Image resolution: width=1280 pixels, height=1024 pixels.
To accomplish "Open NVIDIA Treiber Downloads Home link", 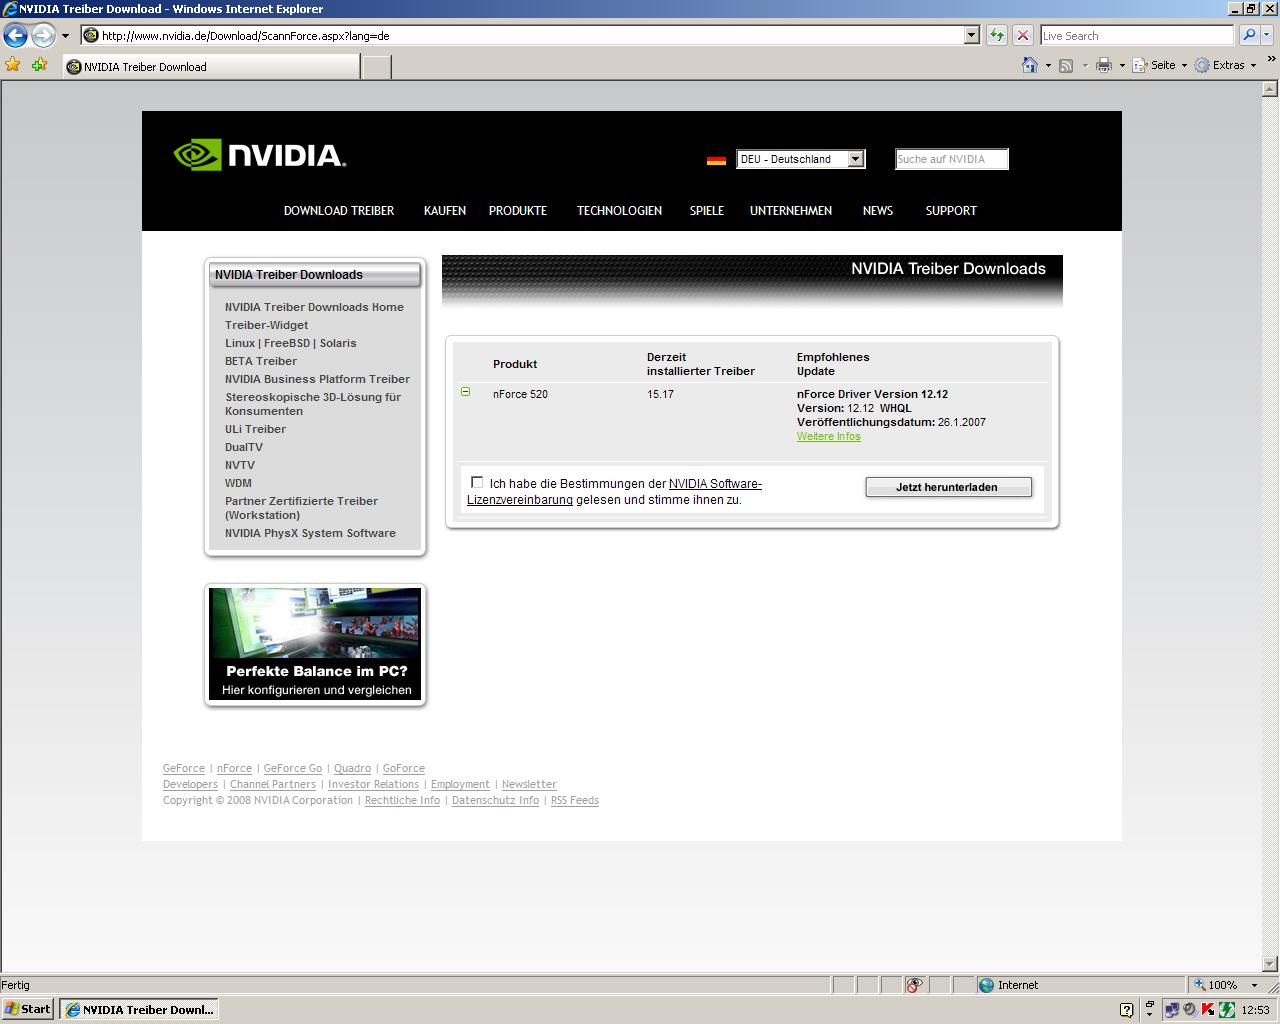I will (x=314, y=307).
